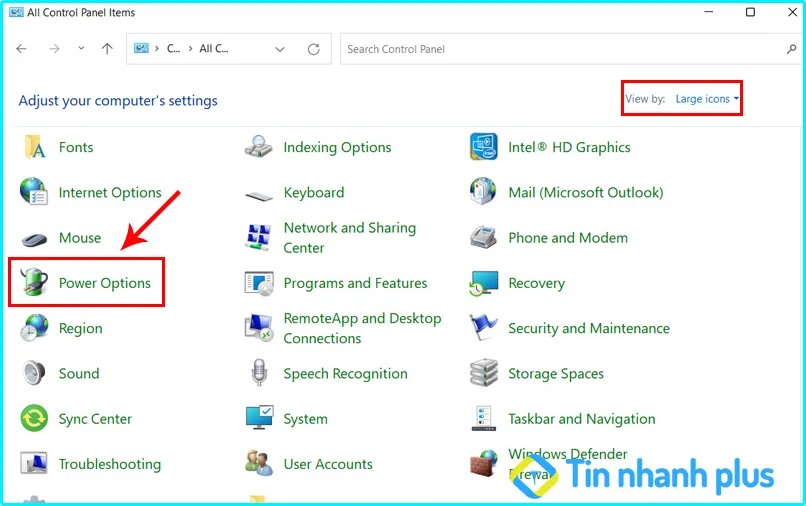
Task: Open the Recovery icon
Action: [x=484, y=283]
